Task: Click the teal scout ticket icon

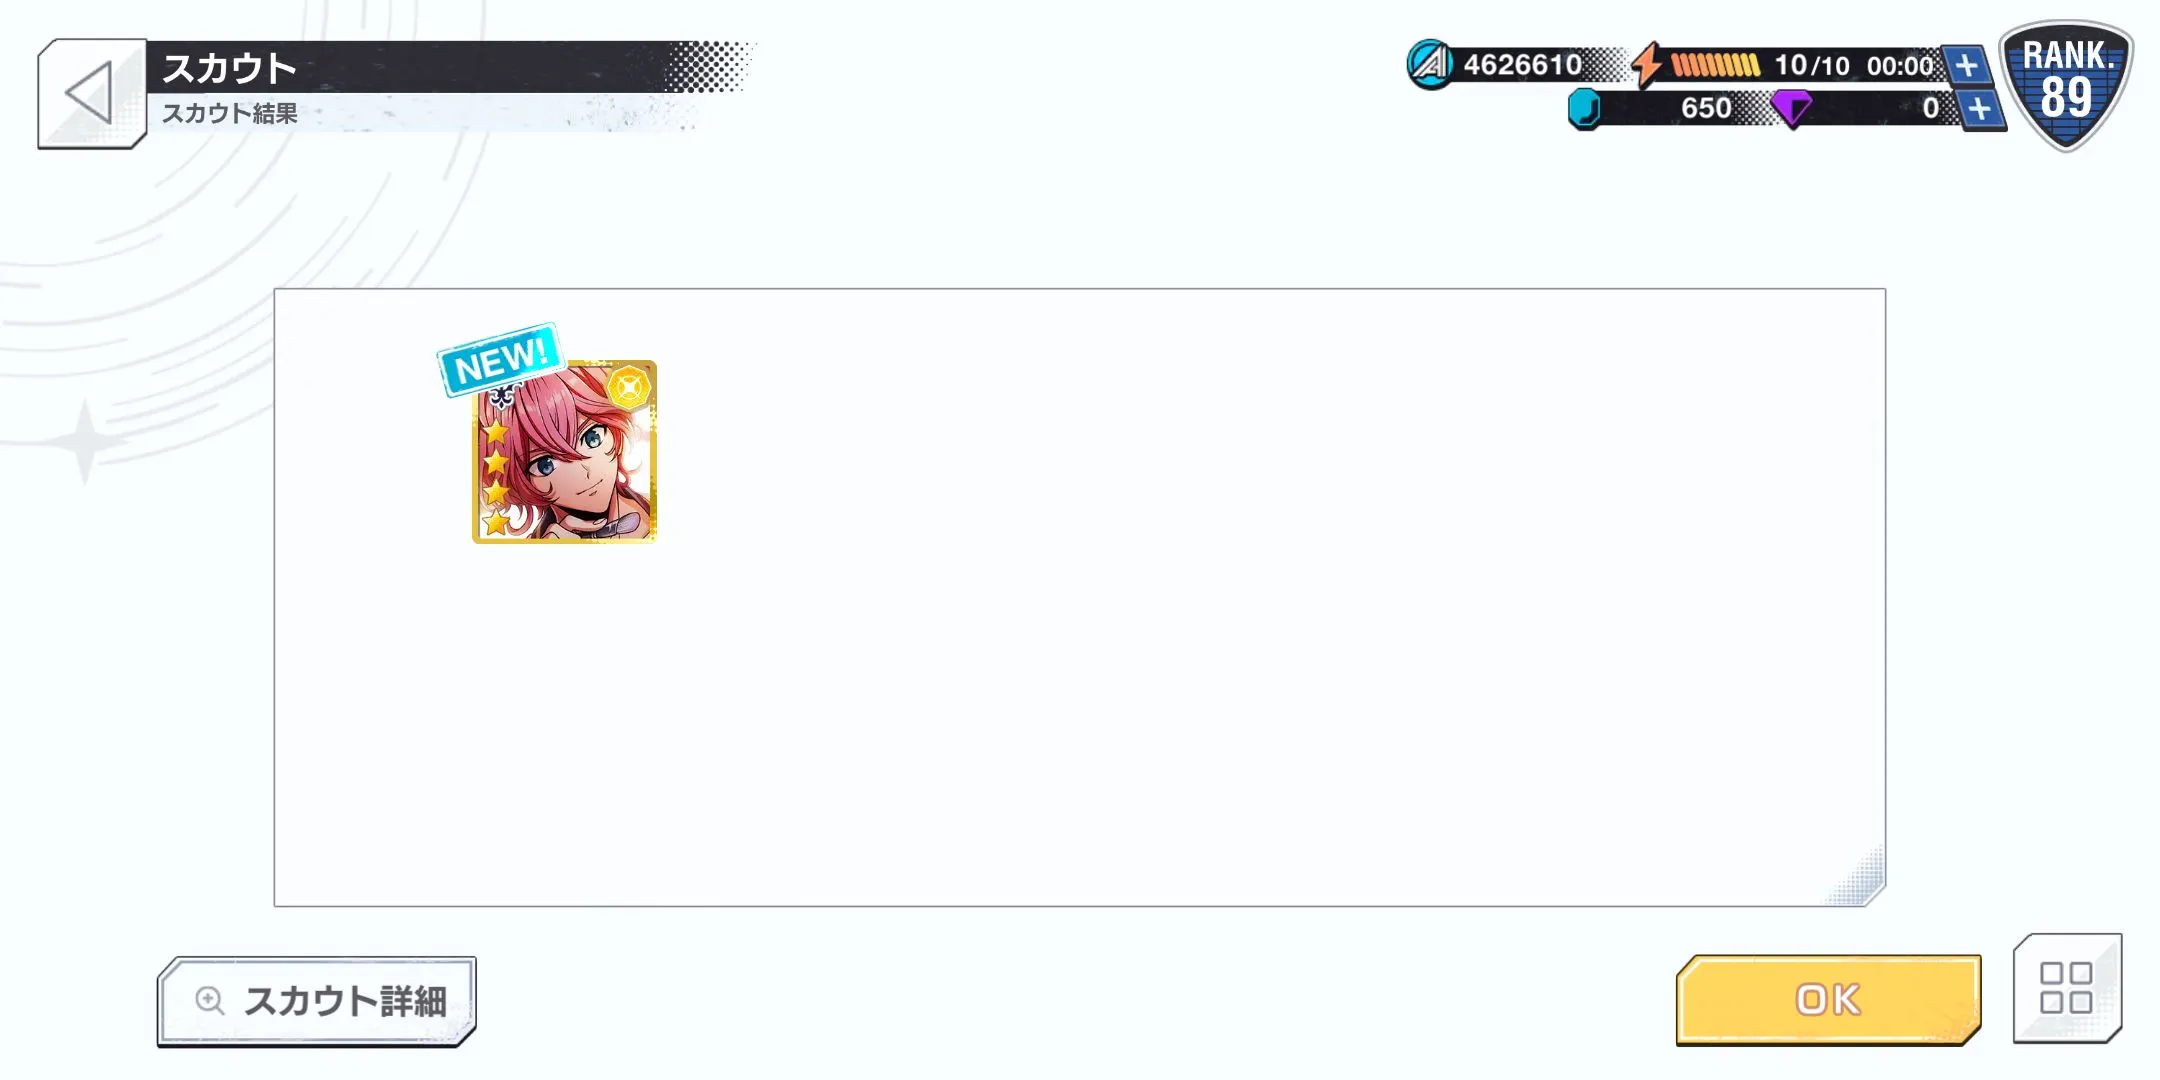Action: point(1585,109)
